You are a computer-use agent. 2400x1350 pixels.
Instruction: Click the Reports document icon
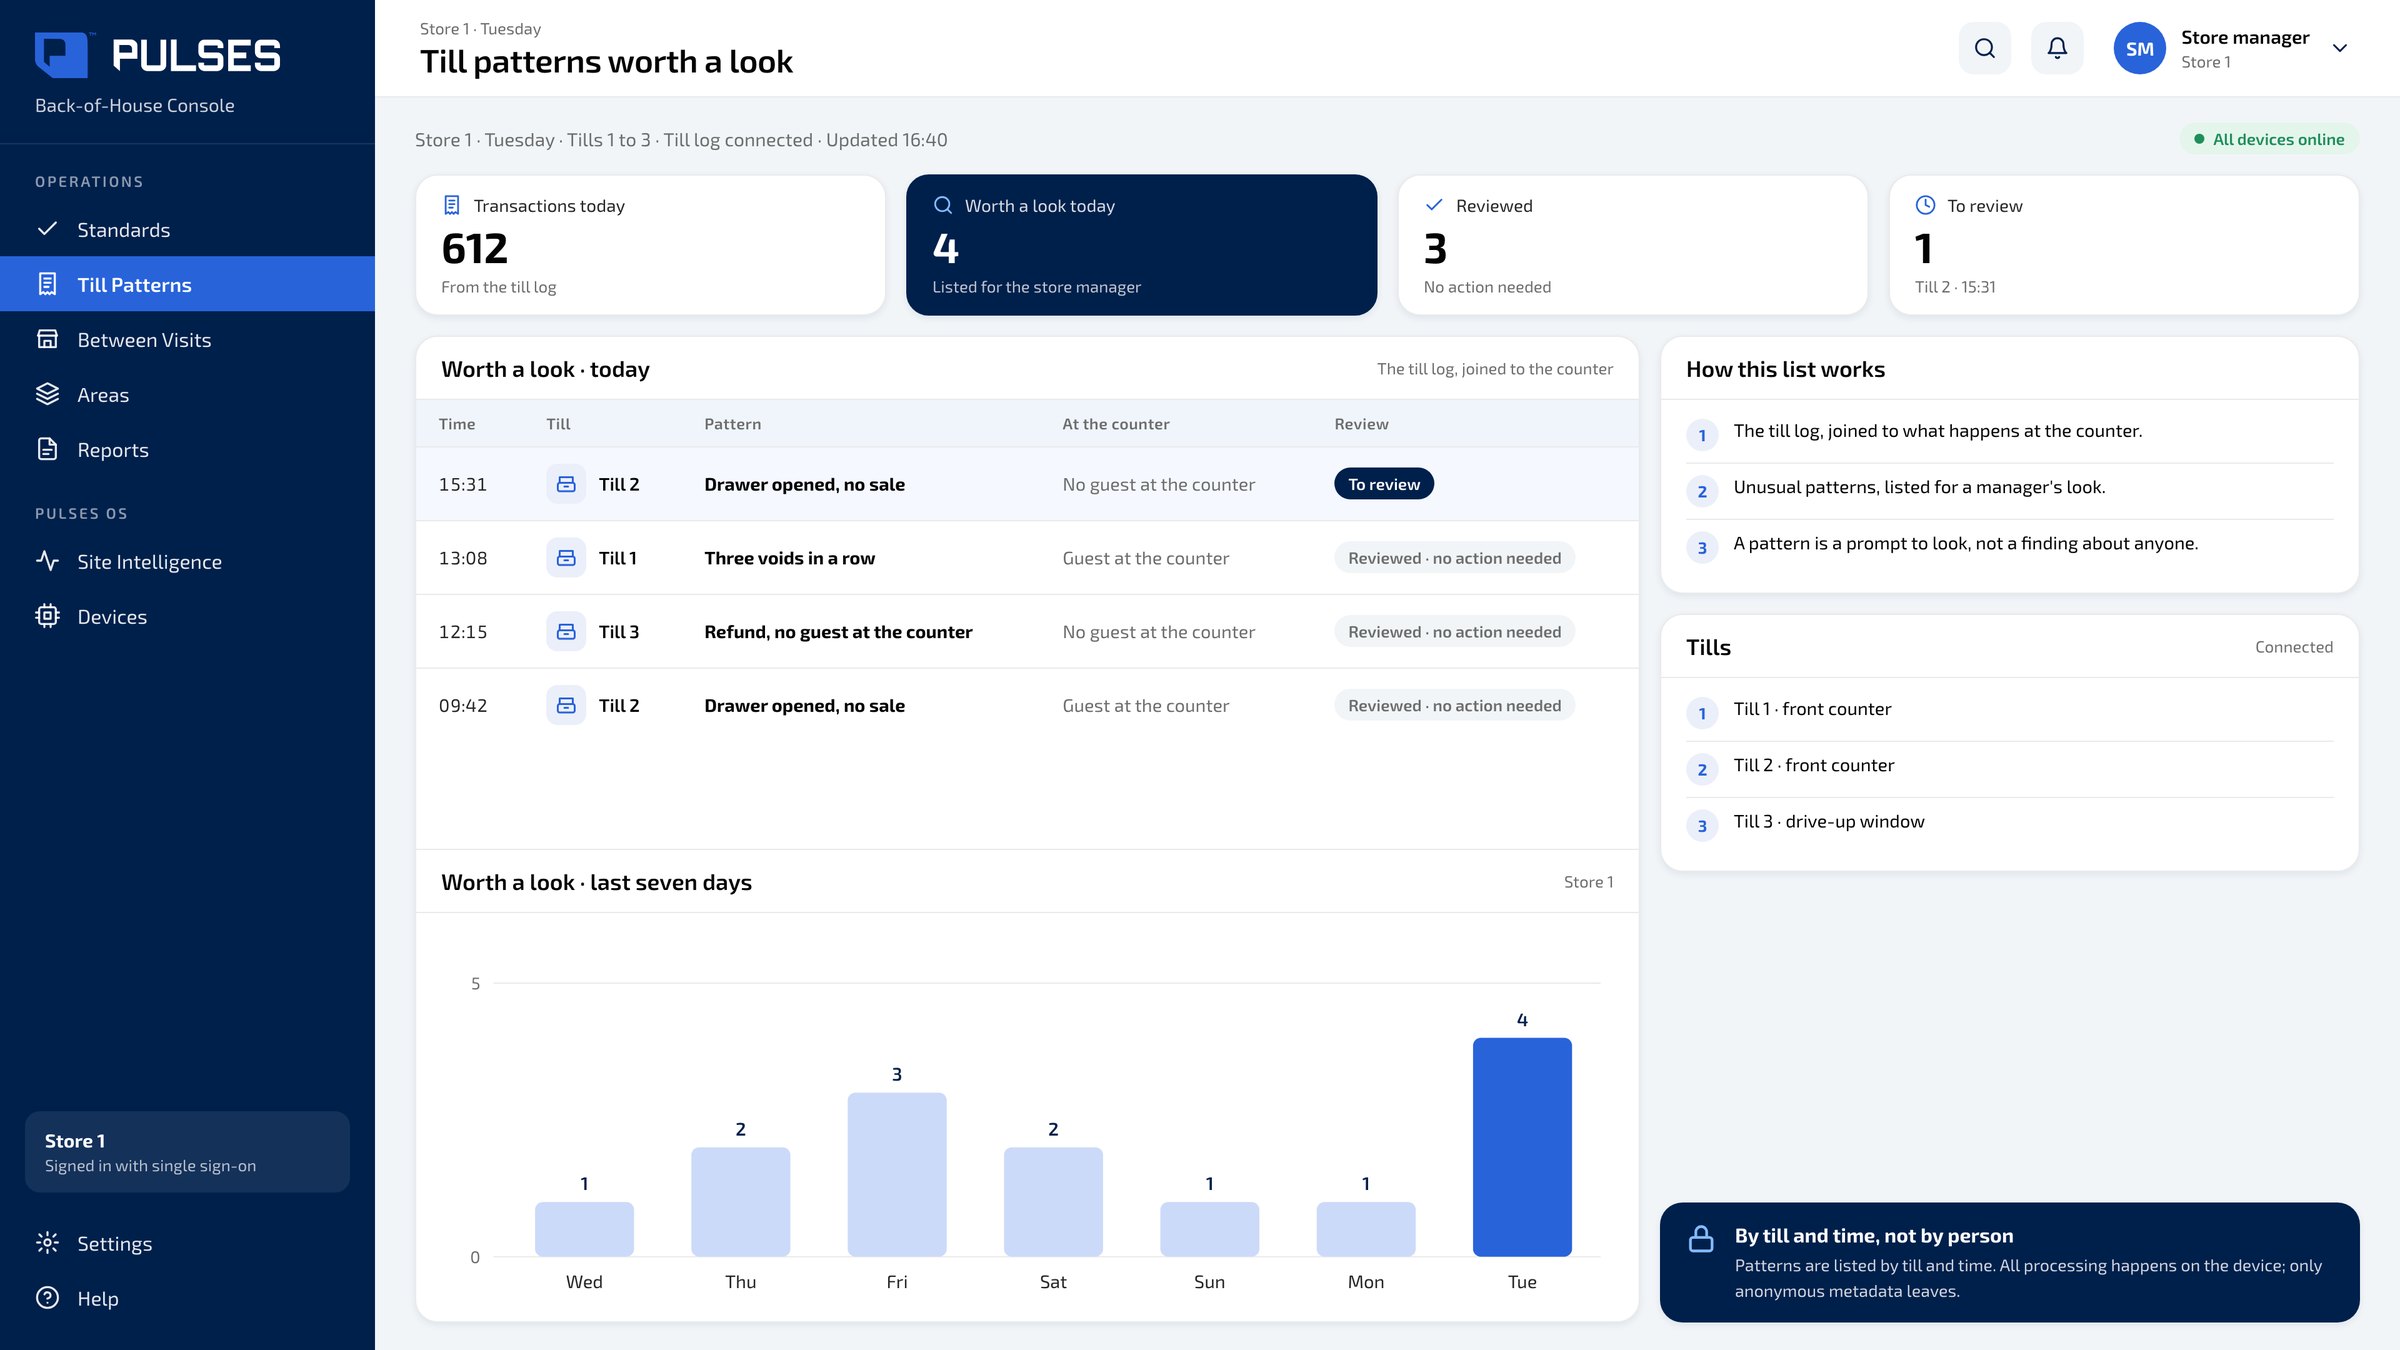pyautogui.click(x=47, y=449)
